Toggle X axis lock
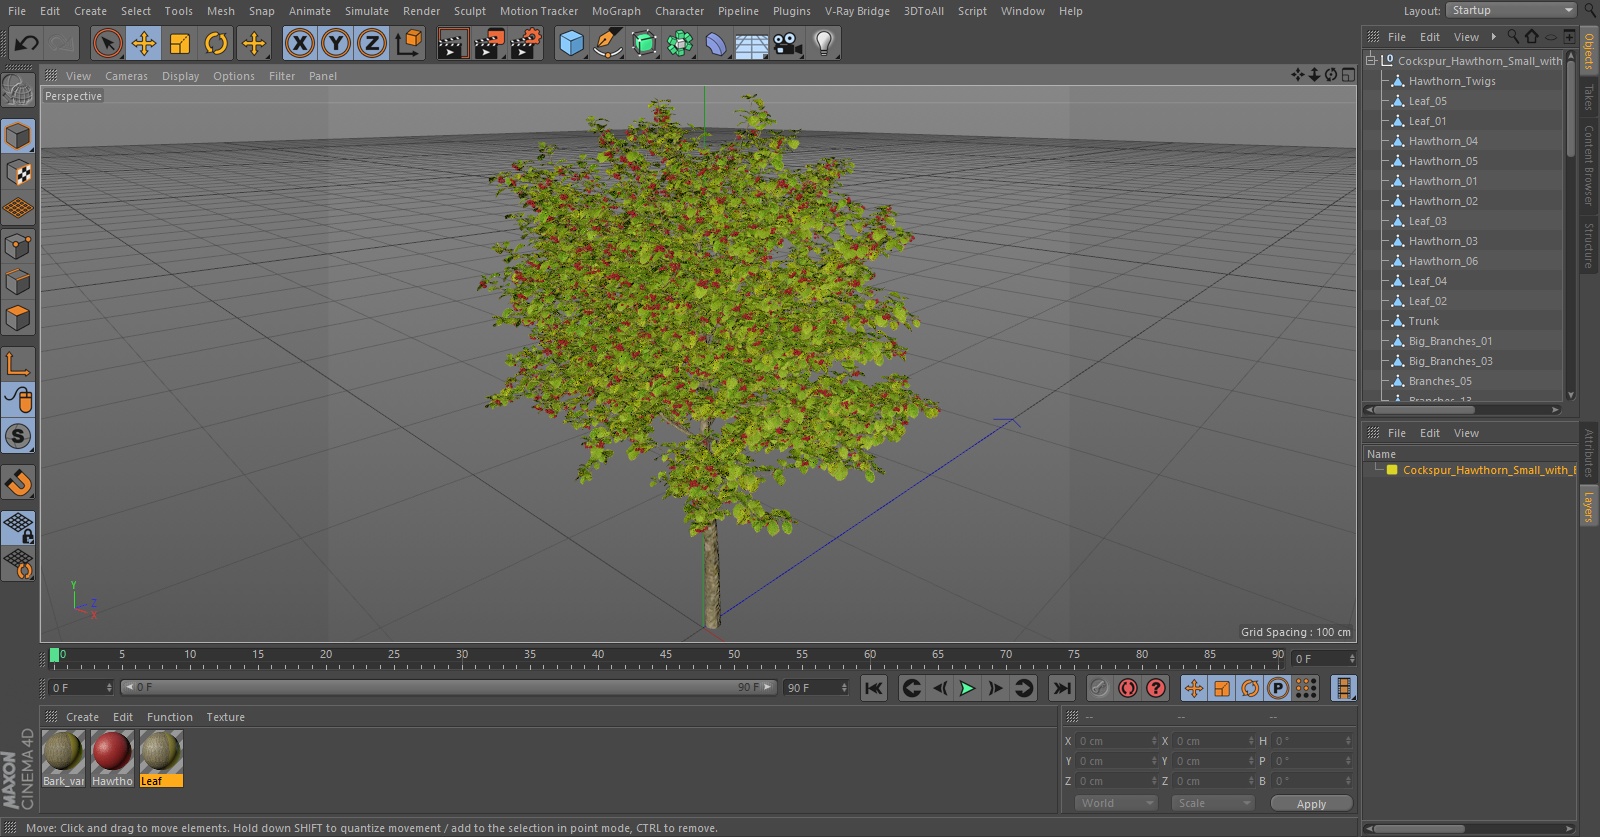The height and width of the screenshot is (837, 1600). coord(299,43)
